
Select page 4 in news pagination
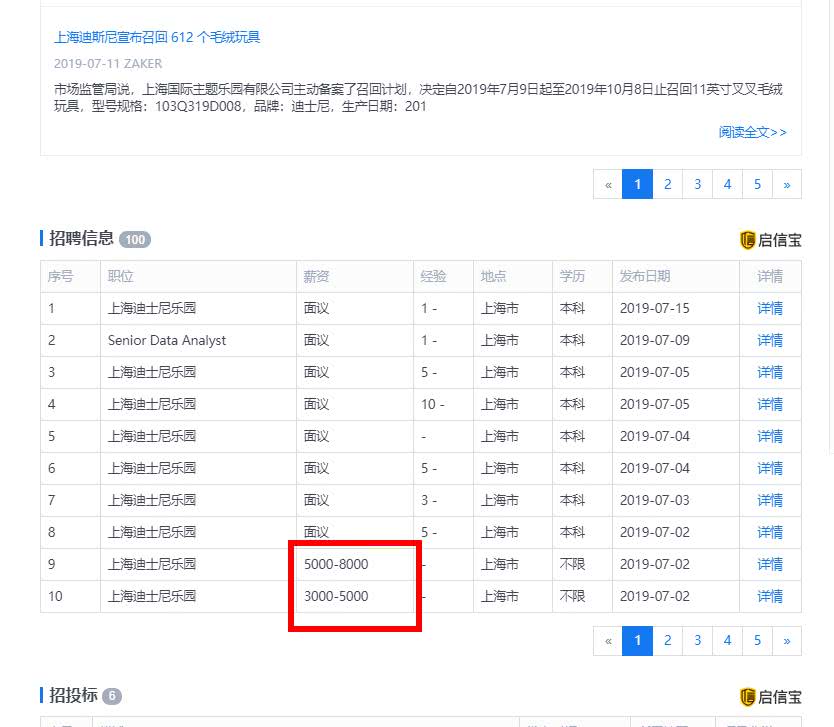(x=727, y=185)
